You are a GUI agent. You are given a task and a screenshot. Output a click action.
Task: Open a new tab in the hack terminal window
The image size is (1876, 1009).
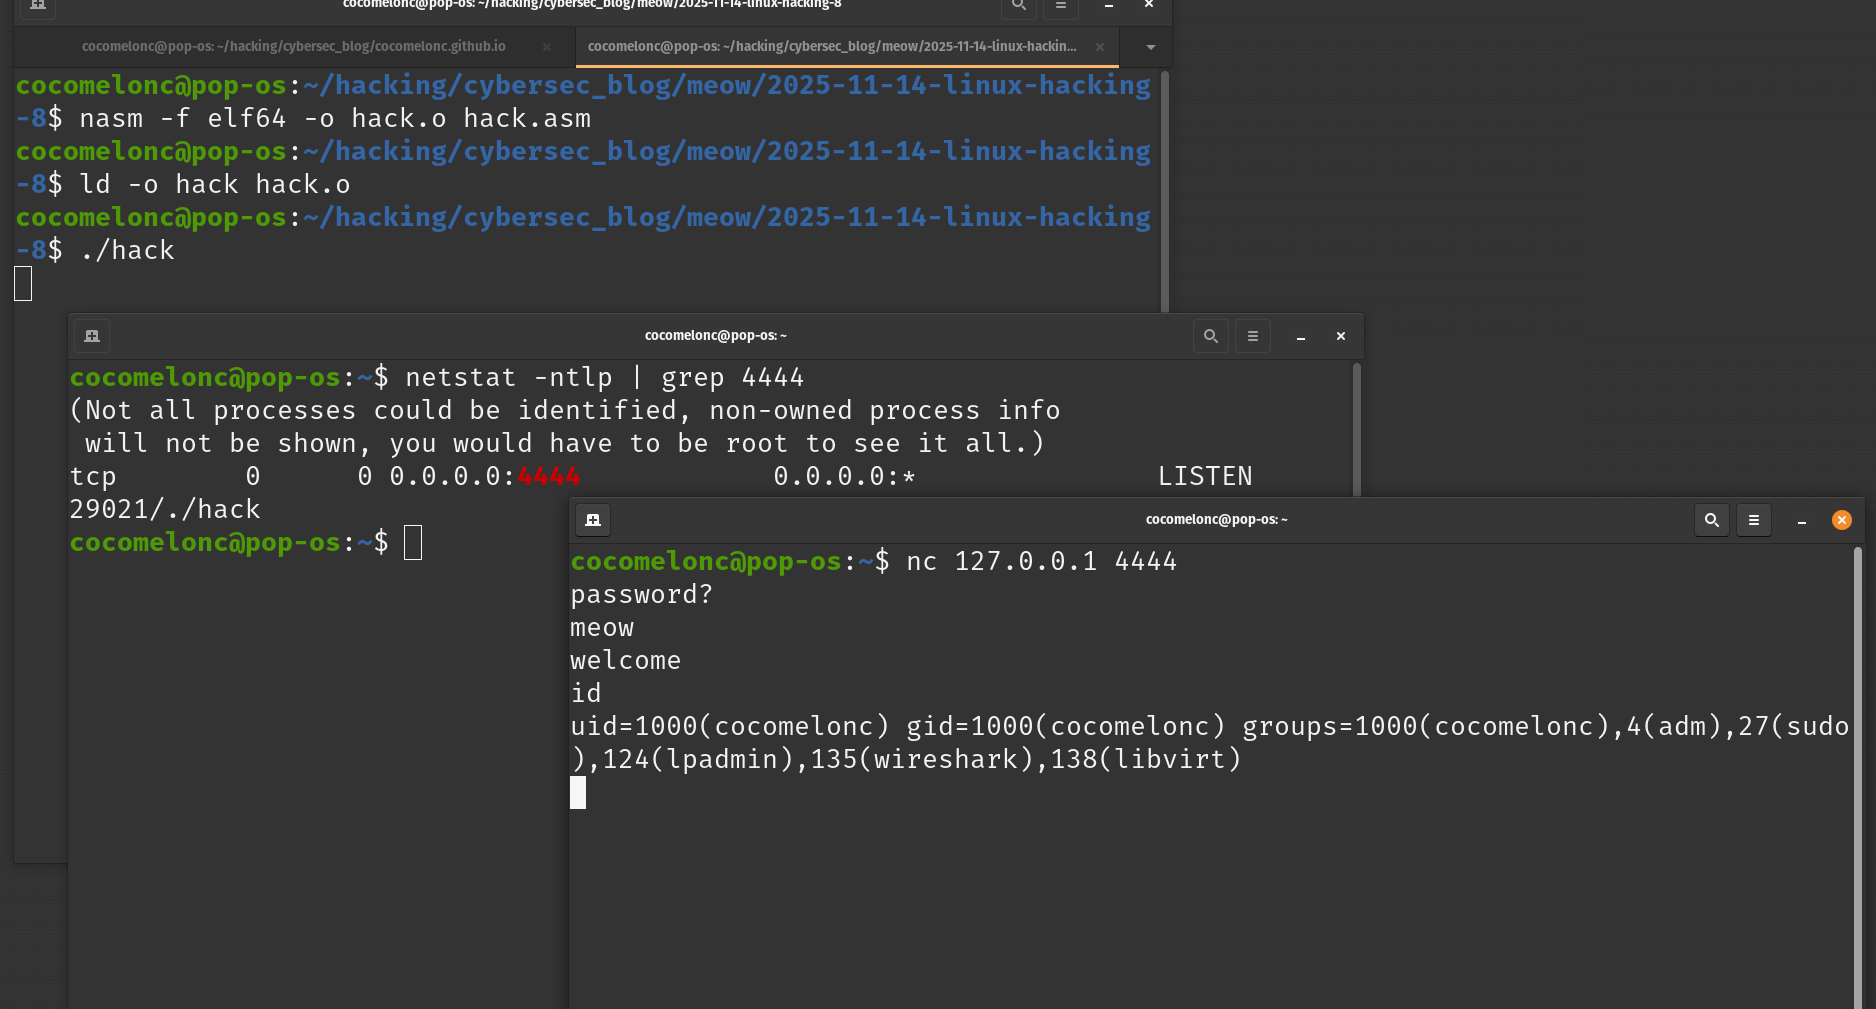click(37, 8)
